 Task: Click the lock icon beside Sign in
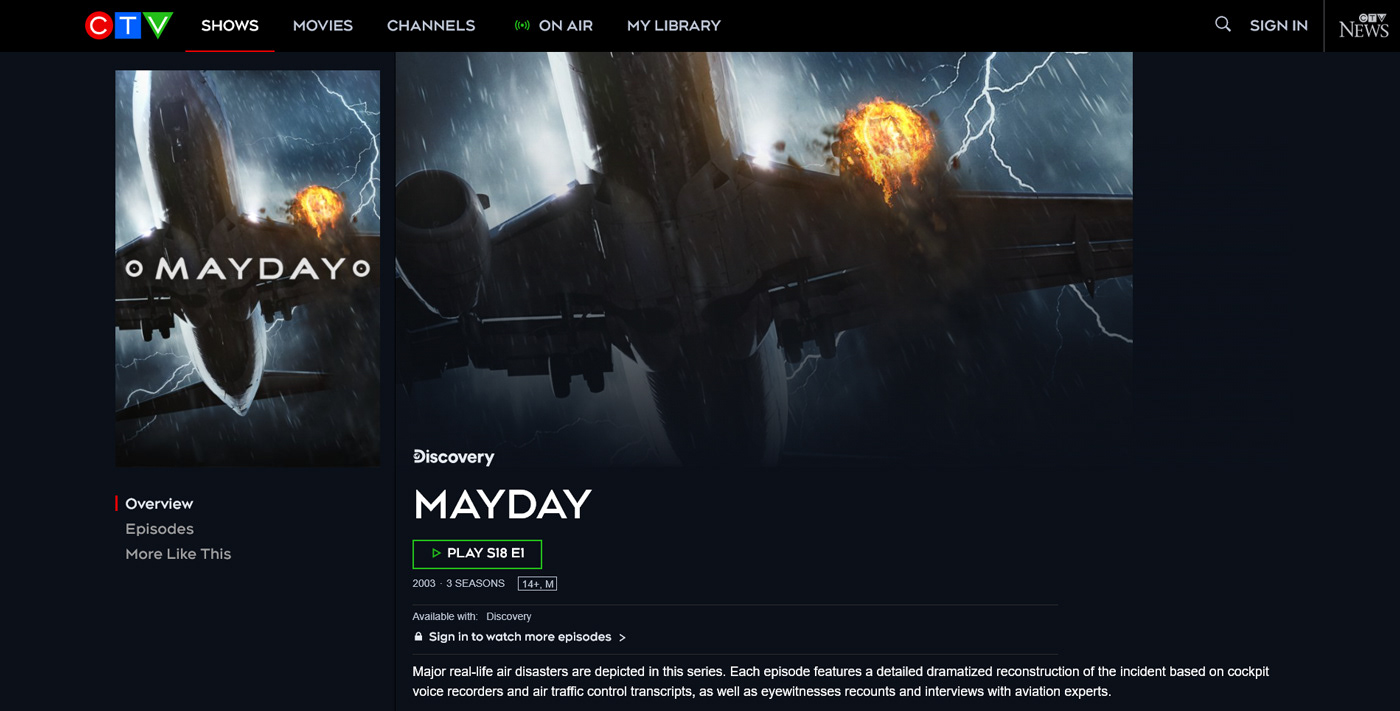click(418, 637)
